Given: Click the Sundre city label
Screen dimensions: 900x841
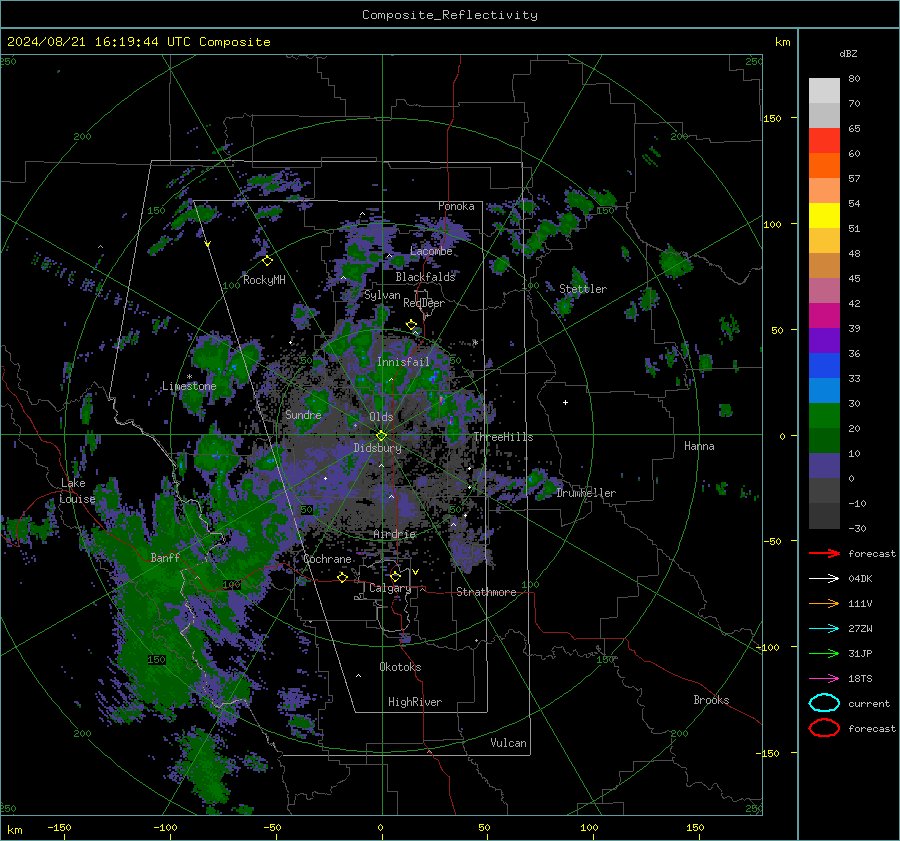Looking at the screenshot, I should tap(303, 415).
